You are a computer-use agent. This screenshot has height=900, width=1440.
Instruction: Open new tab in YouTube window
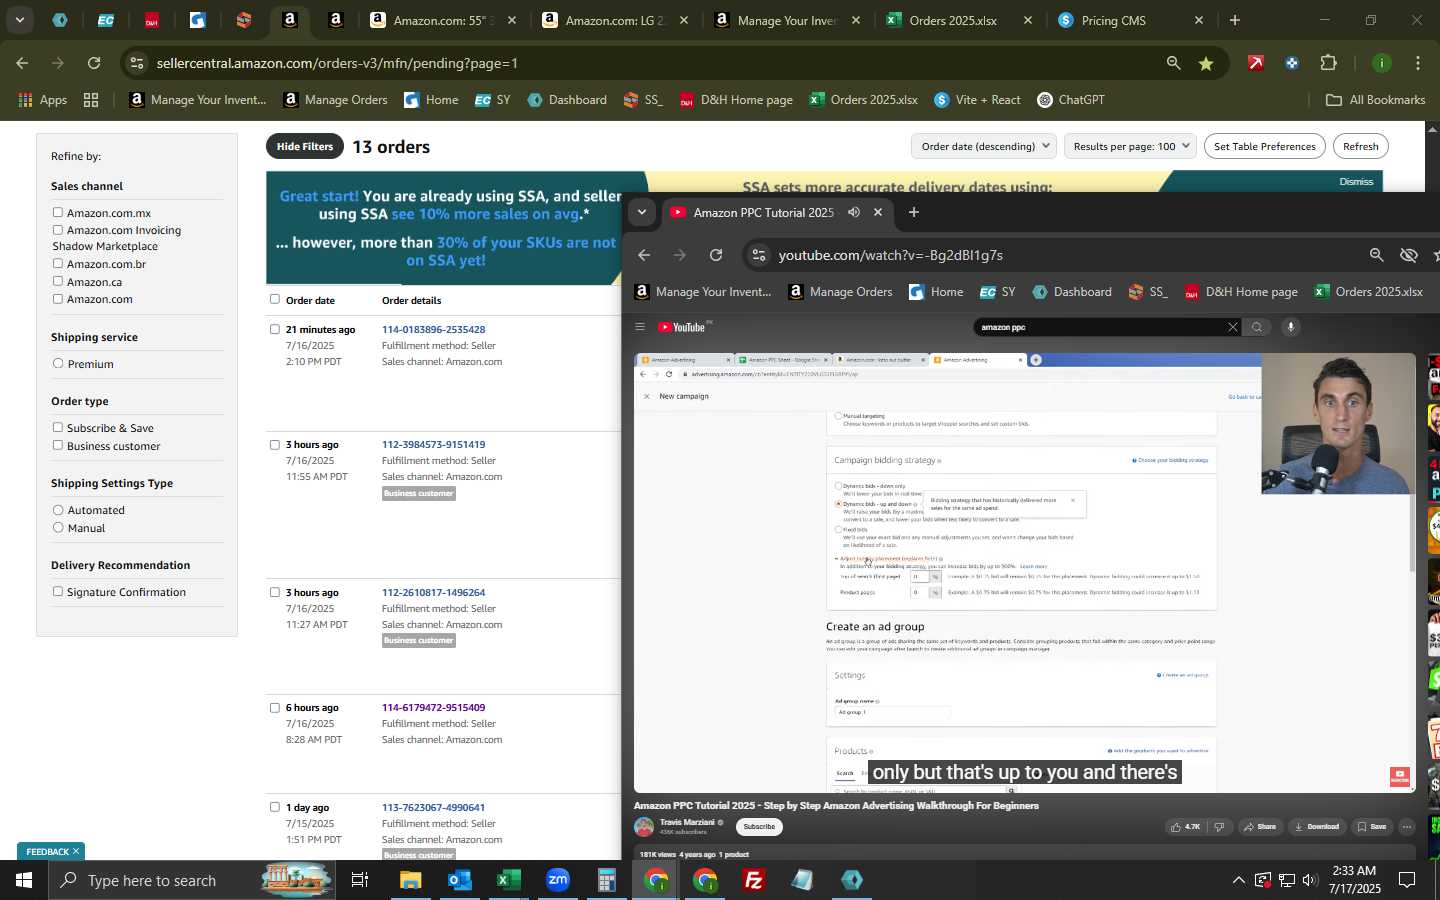click(913, 212)
